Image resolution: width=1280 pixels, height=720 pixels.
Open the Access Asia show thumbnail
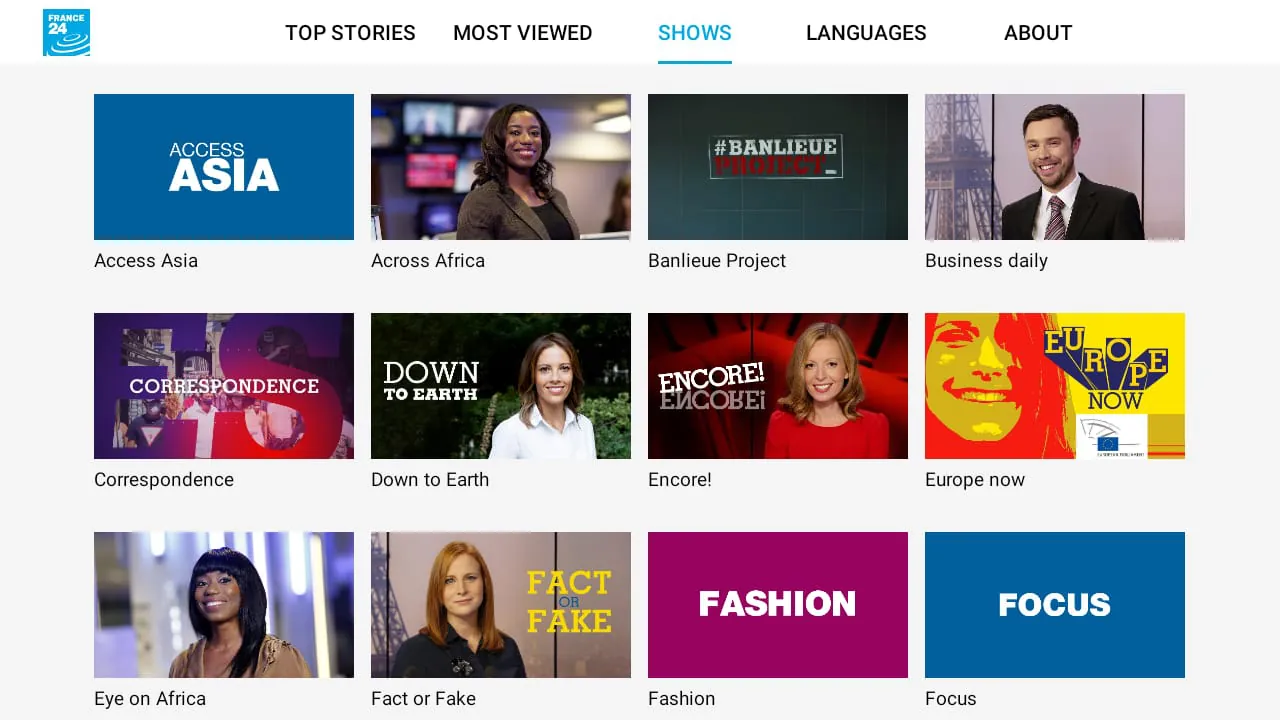[x=223, y=167]
